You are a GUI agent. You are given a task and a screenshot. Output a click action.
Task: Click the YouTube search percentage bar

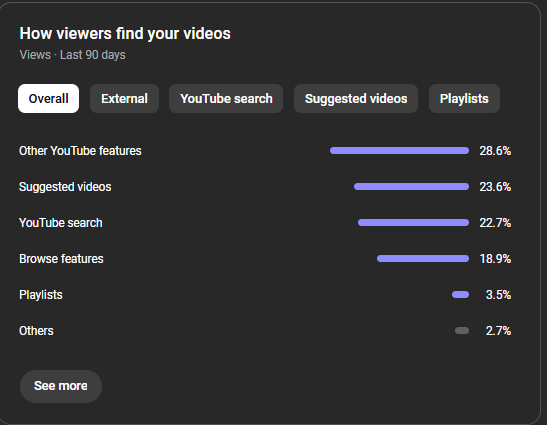point(413,223)
